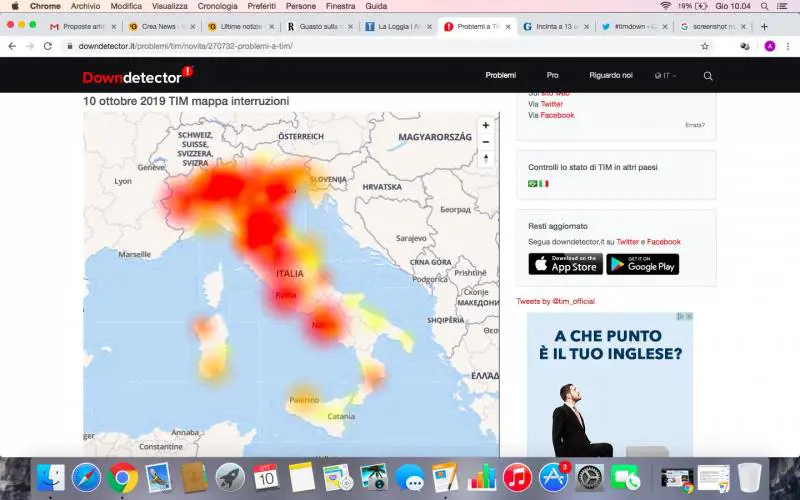
Task: Open Maps app in dock
Action: click(x=337, y=478)
